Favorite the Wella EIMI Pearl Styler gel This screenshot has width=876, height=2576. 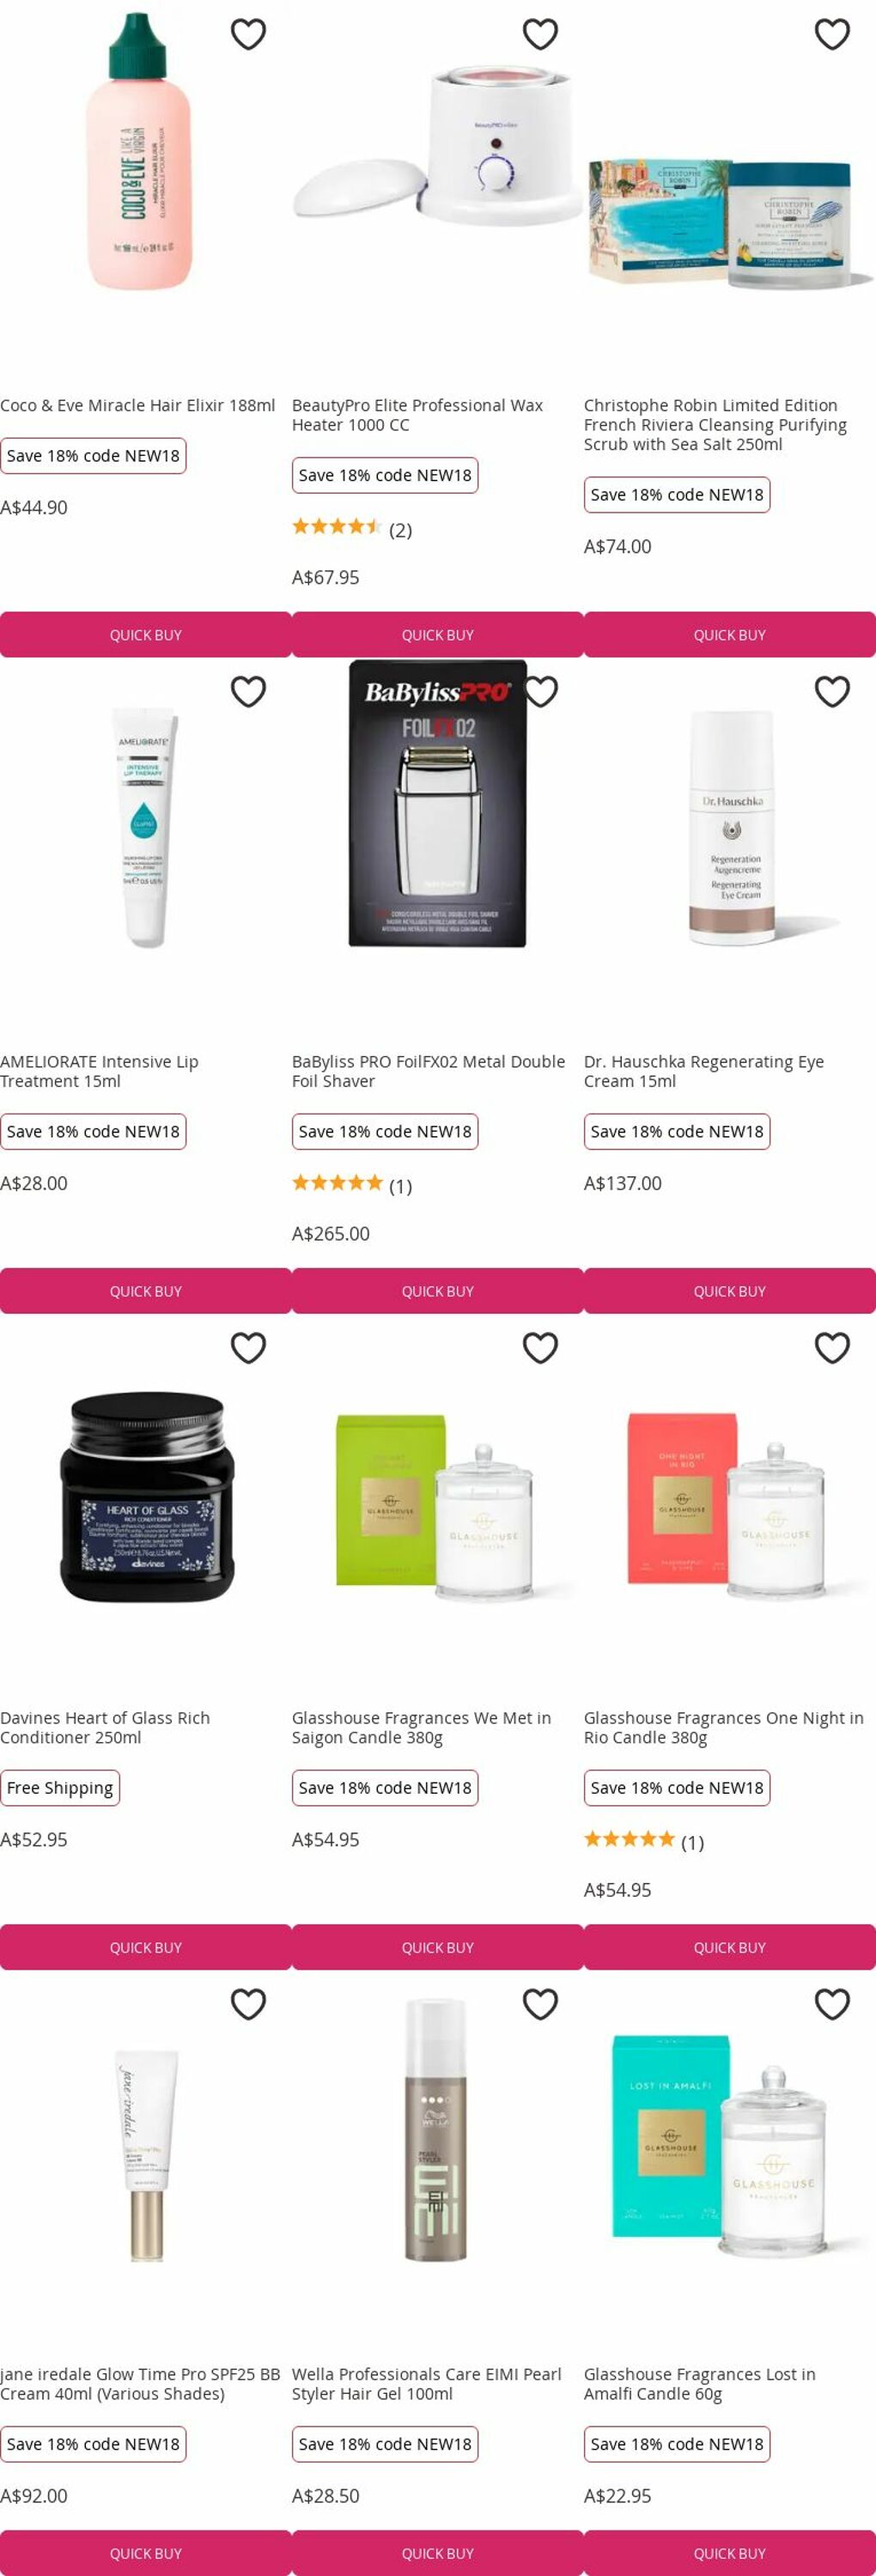(x=540, y=2003)
